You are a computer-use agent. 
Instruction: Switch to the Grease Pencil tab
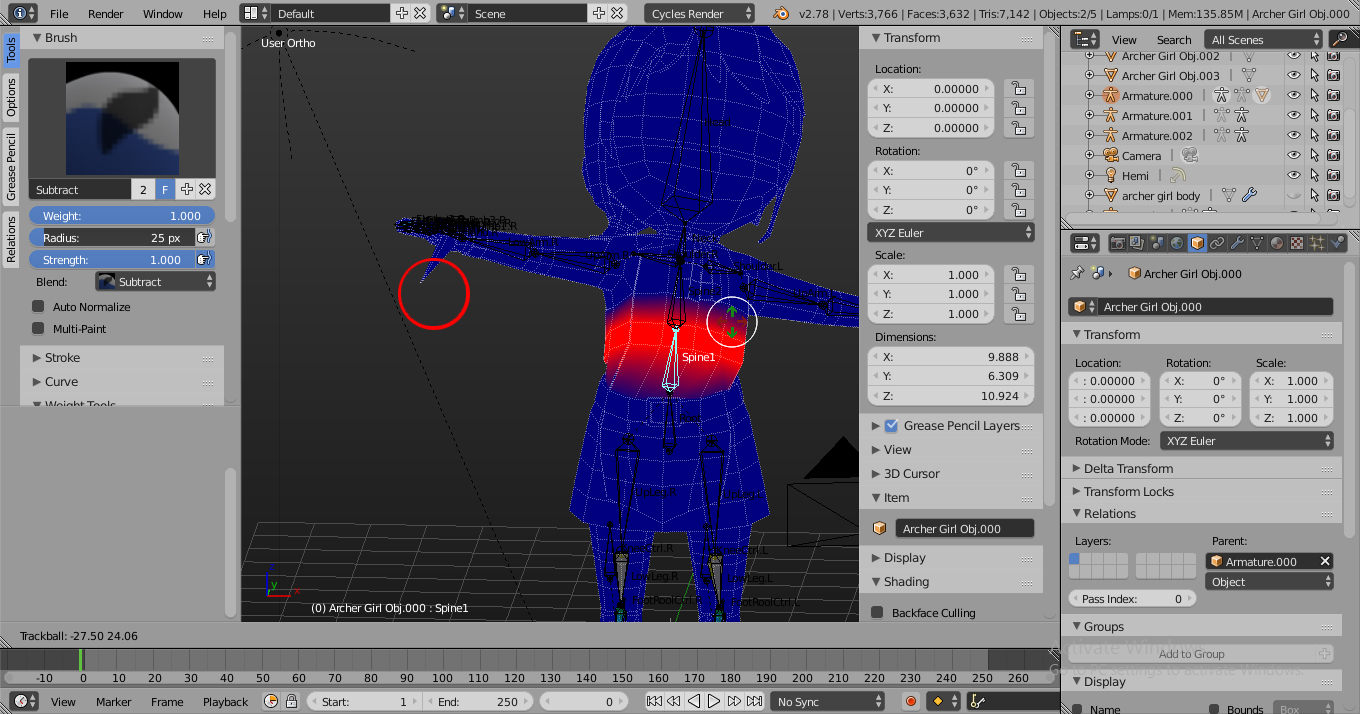[x=11, y=167]
